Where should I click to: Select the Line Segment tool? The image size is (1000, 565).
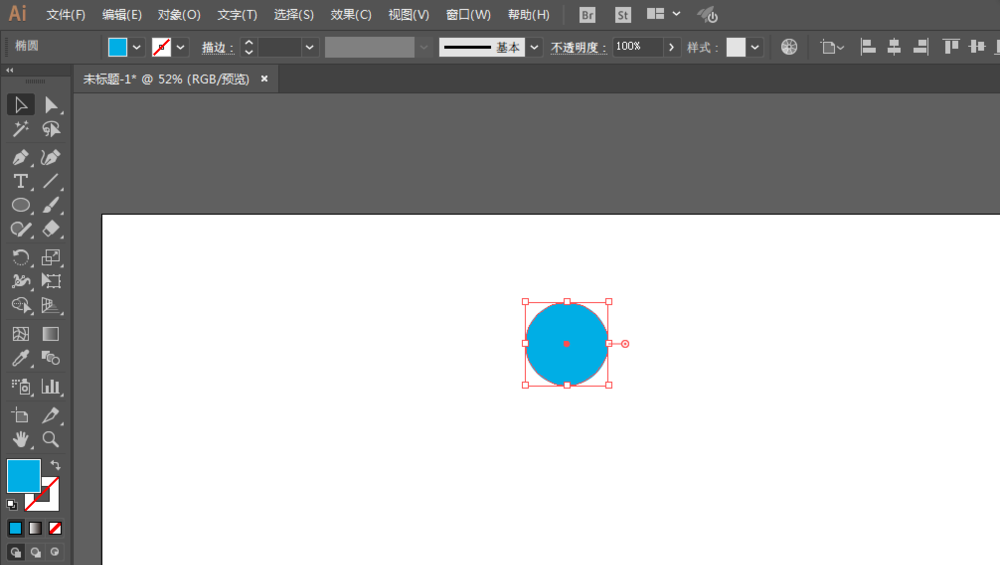click(51, 181)
